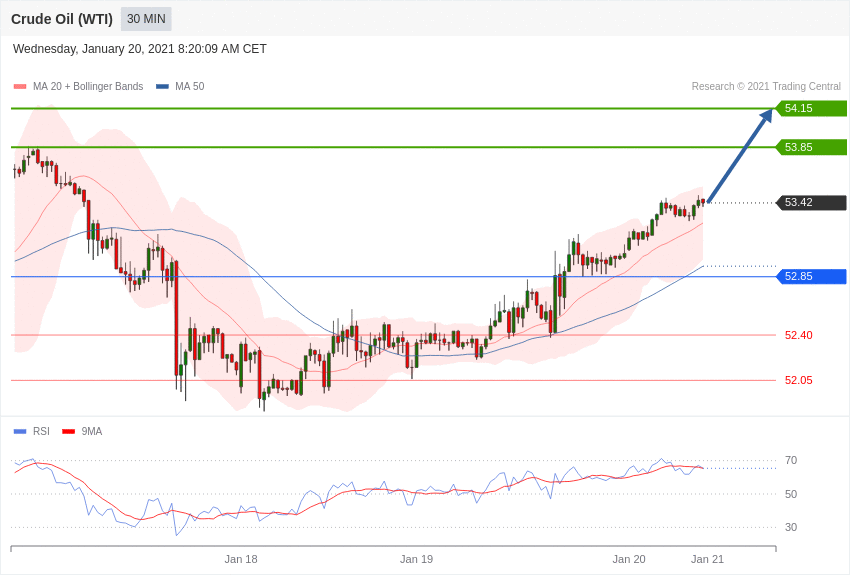Click the chart timestamp text
The width and height of the screenshot is (850, 576).
pos(139,49)
